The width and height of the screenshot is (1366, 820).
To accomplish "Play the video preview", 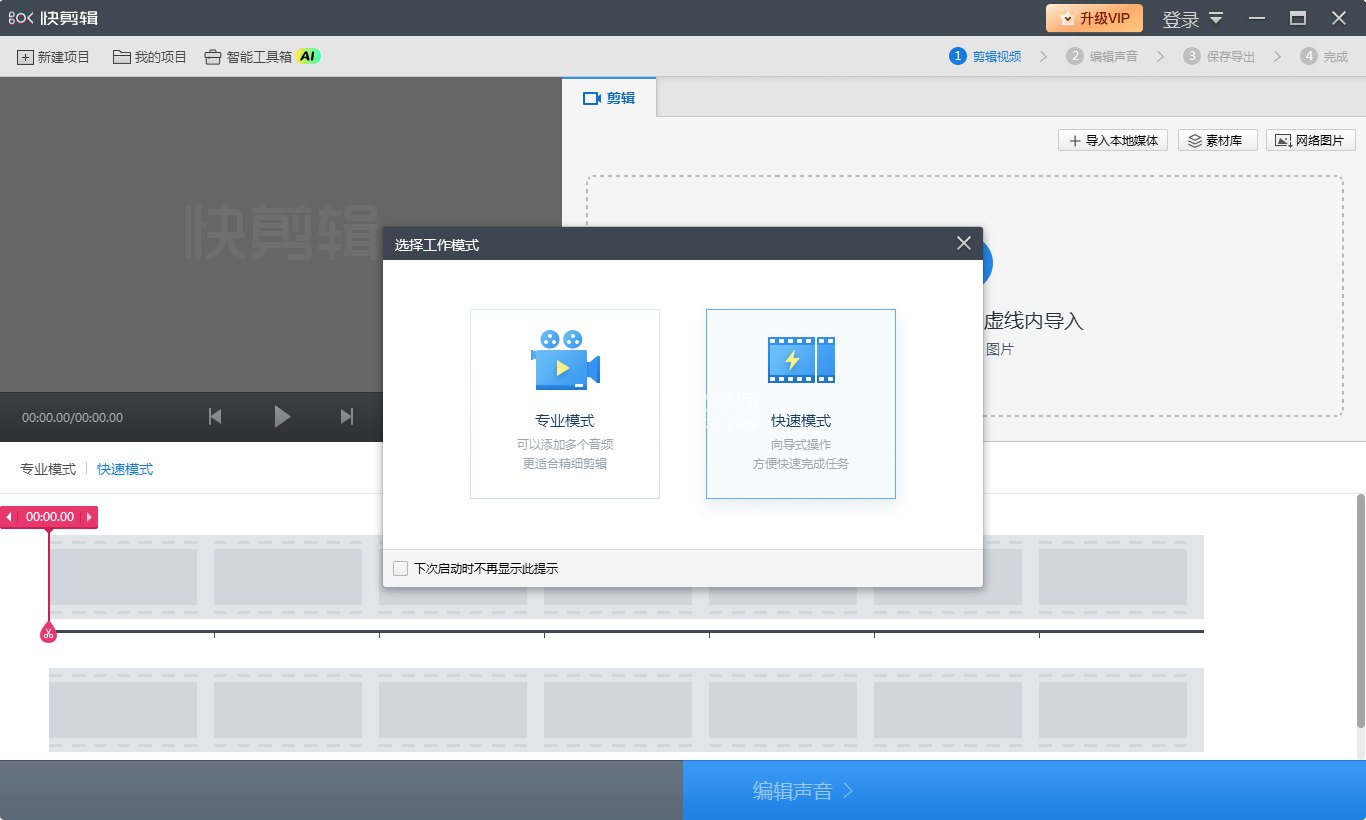I will (282, 417).
